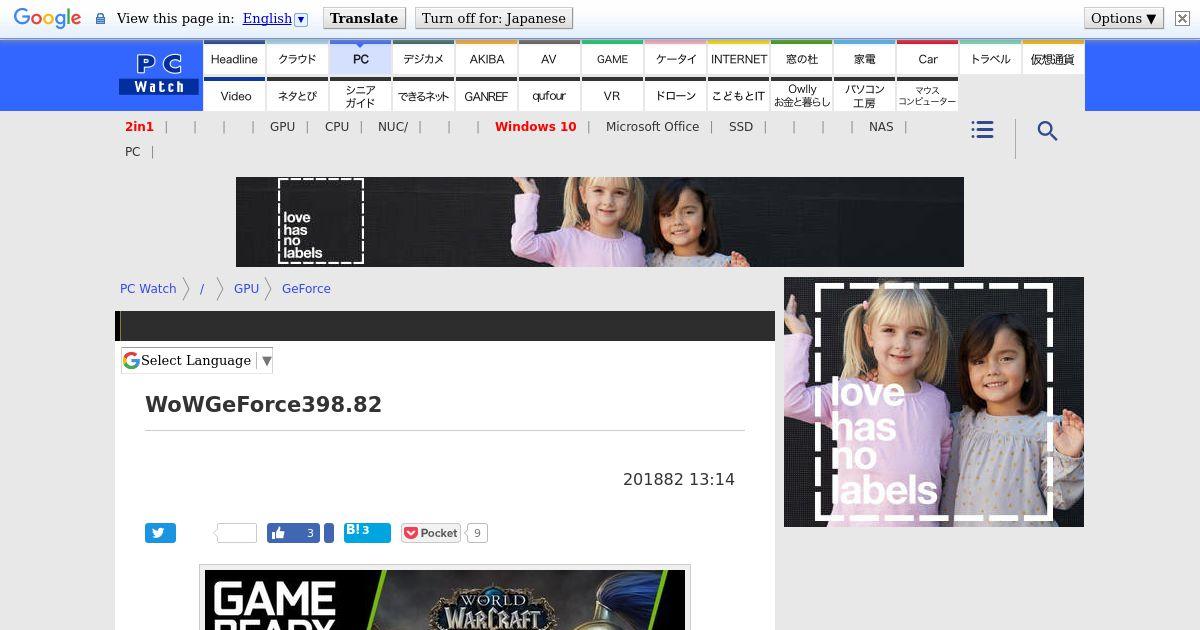Open the 家電 tab
The image size is (1200, 630).
[864, 59]
